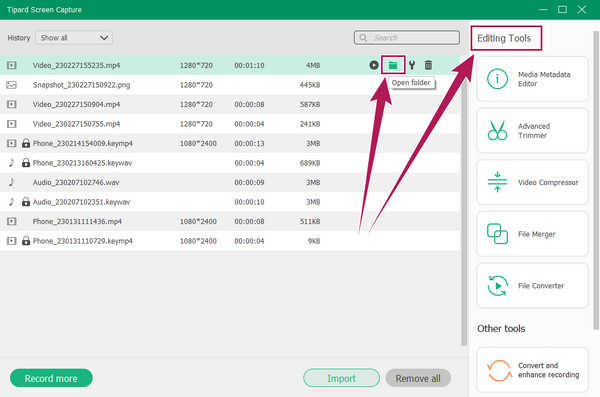The width and height of the screenshot is (600, 397).
Task: Click the 00:01:10 duration value
Action: (x=249, y=65)
